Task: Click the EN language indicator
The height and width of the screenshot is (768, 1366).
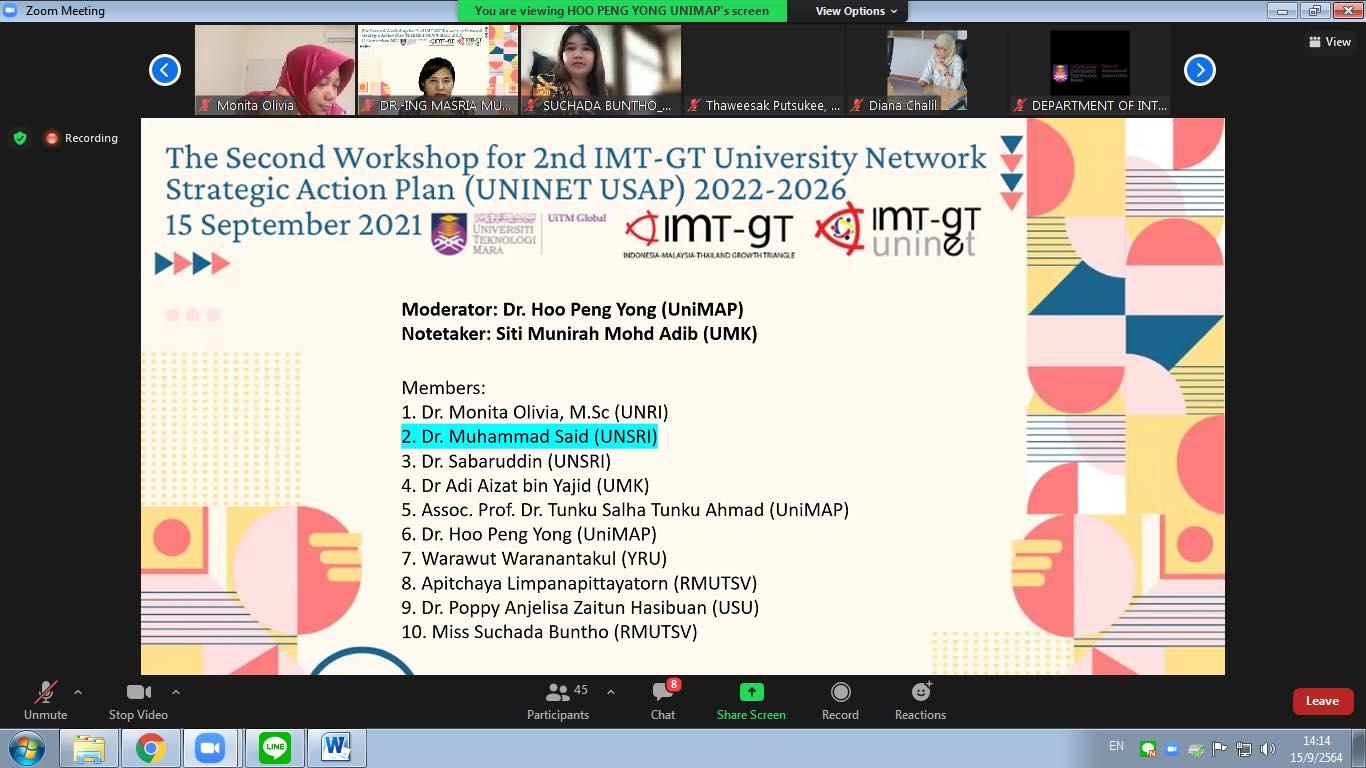Action: pos(1116,746)
